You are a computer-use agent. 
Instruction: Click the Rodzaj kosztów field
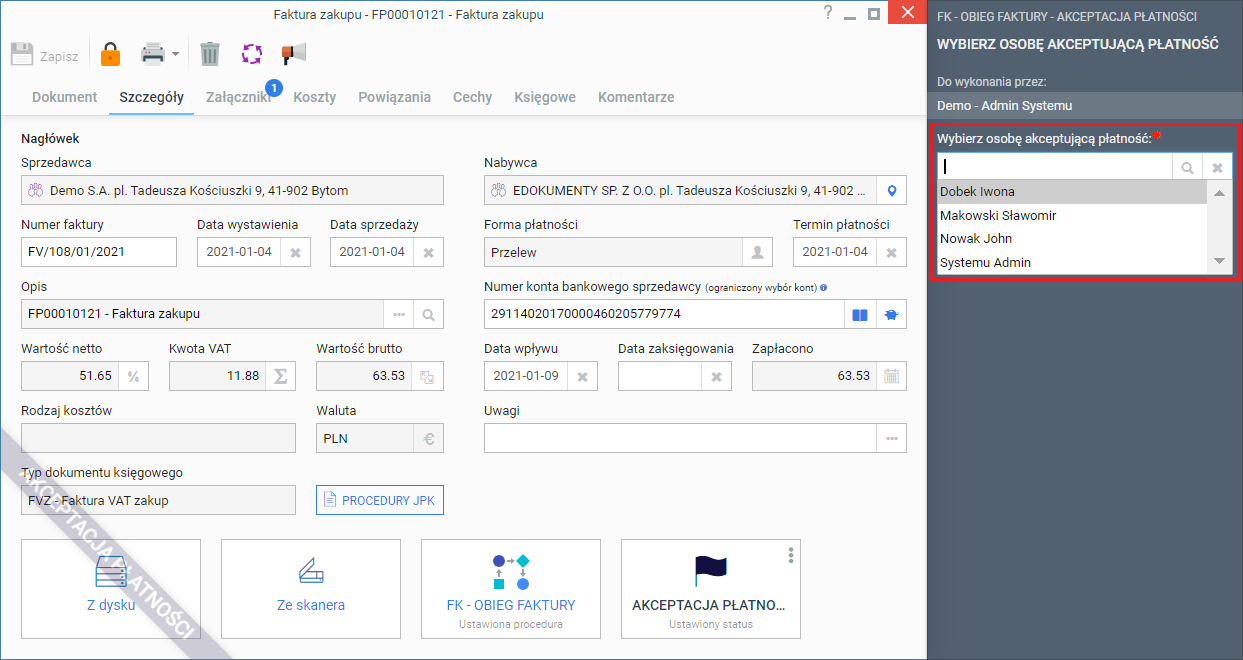tap(158, 438)
